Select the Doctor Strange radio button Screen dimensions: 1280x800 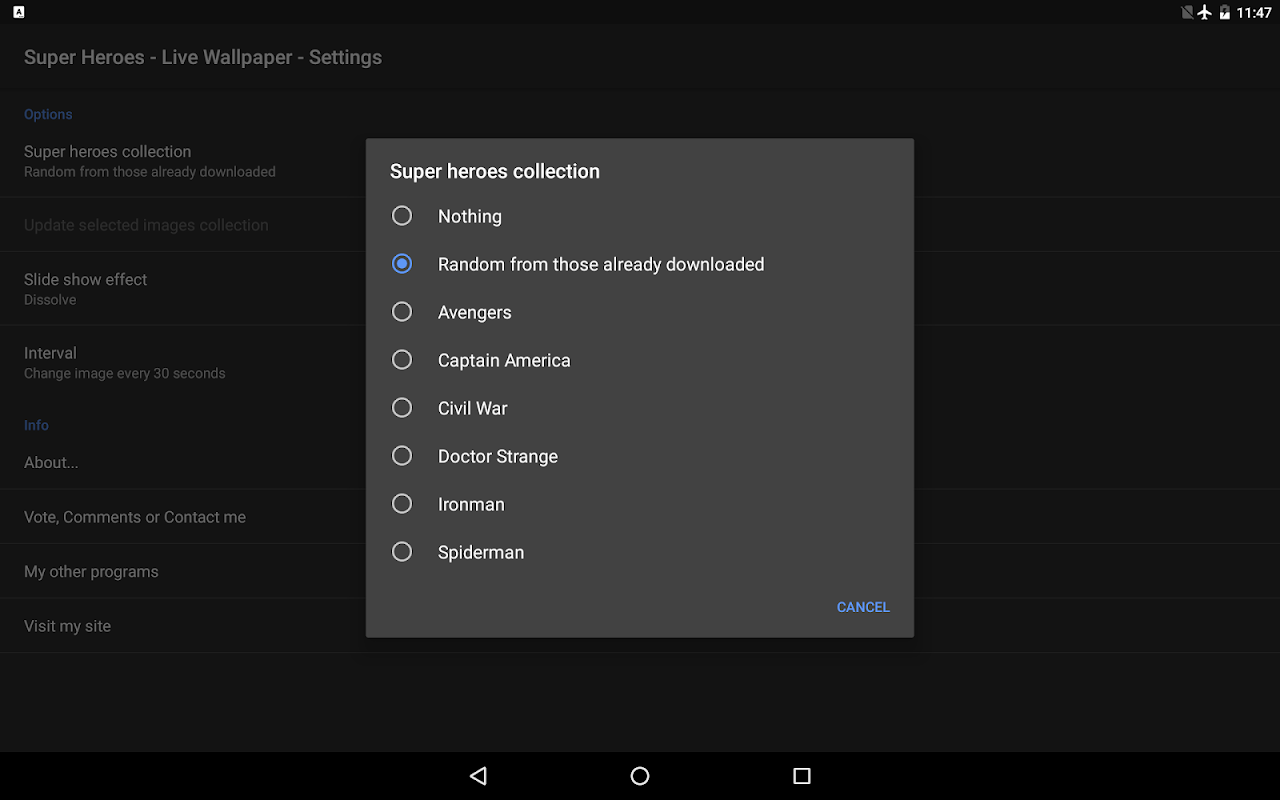point(402,456)
